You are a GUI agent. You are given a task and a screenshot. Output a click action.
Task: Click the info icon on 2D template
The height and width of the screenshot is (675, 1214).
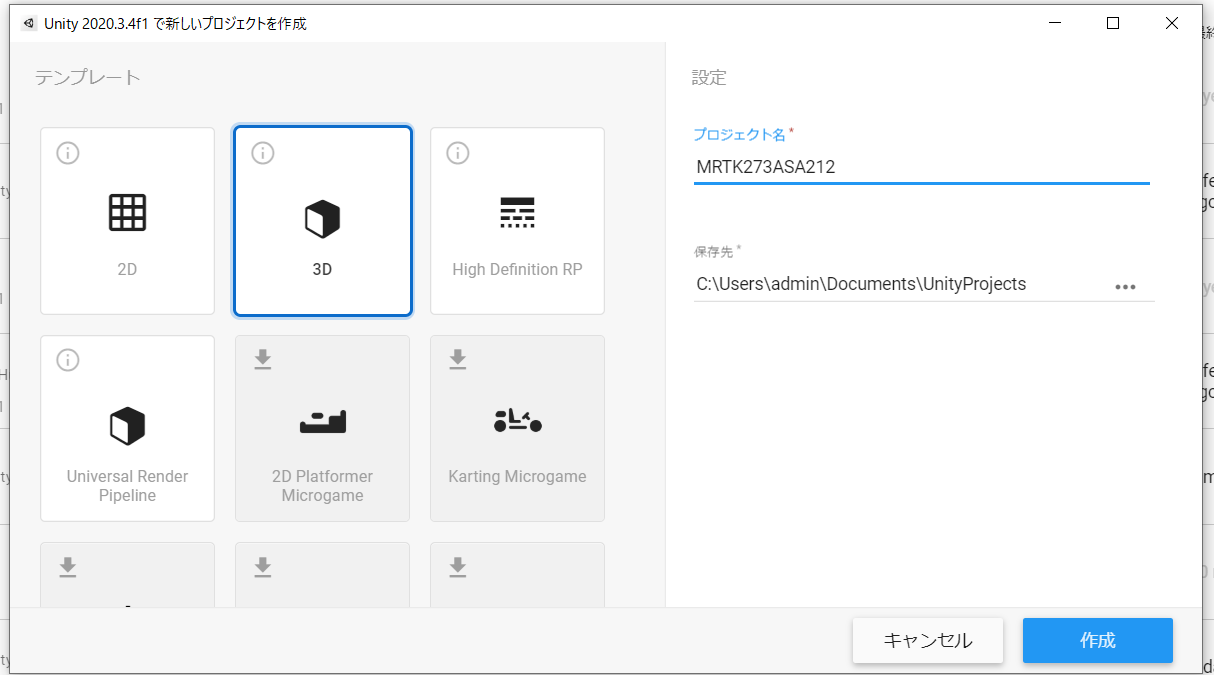[68, 153]
